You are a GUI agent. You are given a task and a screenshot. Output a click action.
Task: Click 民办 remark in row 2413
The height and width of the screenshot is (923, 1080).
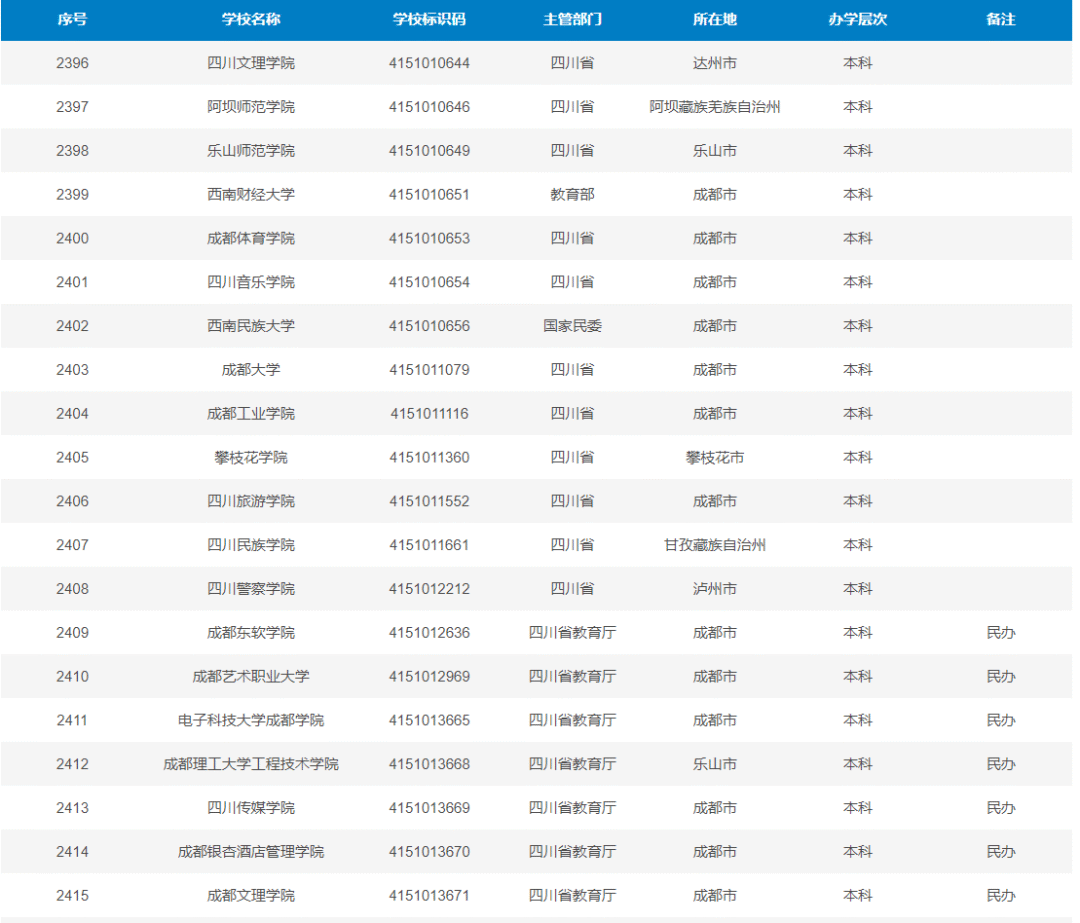click(x=1001, y=808)
